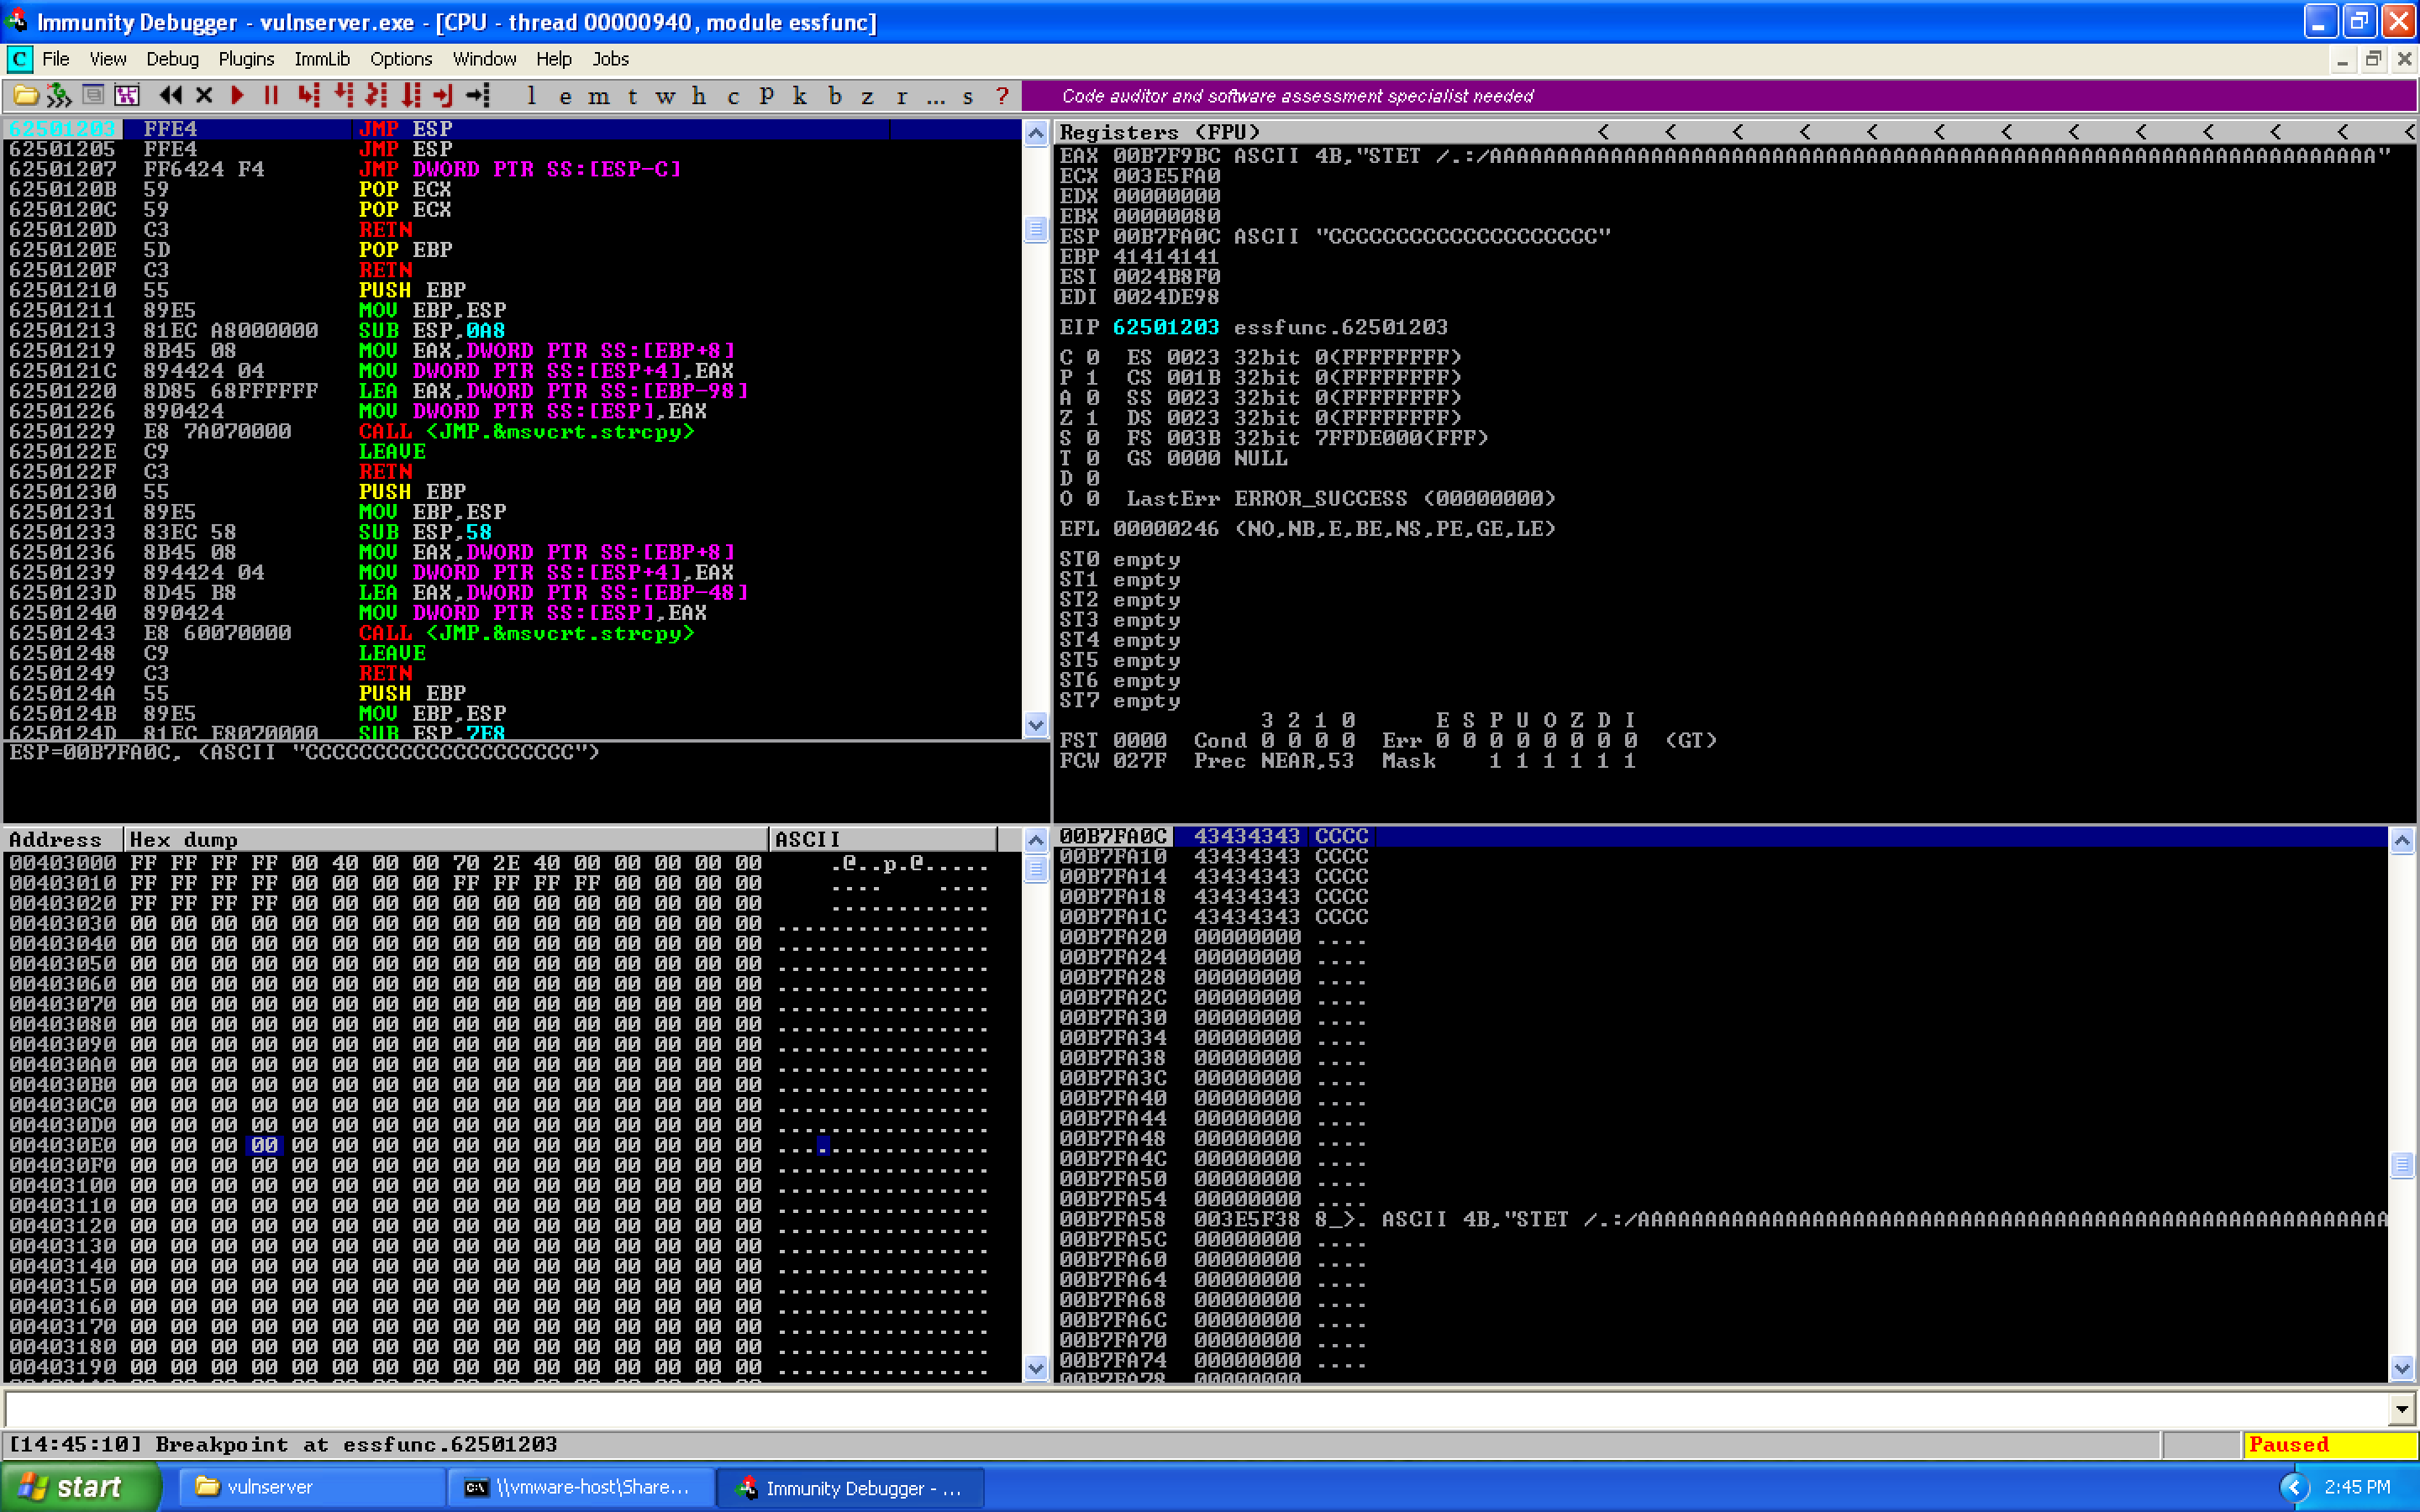Click the Step into icon
This screenshot has height=1512, width=2420.
[309, 96]
